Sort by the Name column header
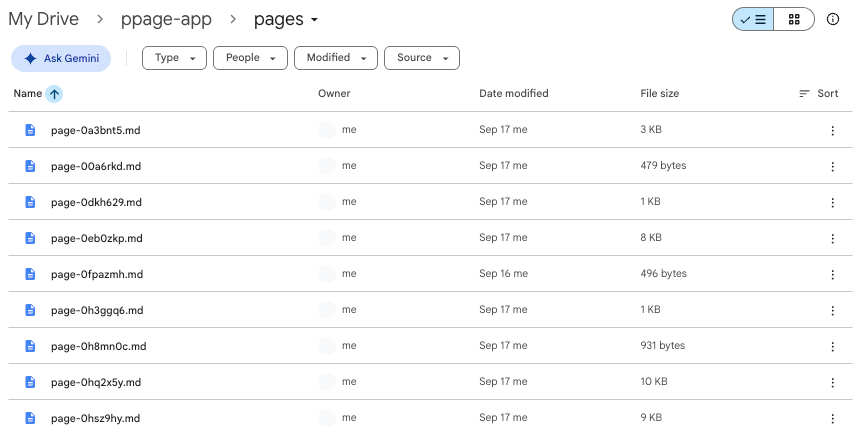Viewport: 860px width, 433px height. [28, 94]
